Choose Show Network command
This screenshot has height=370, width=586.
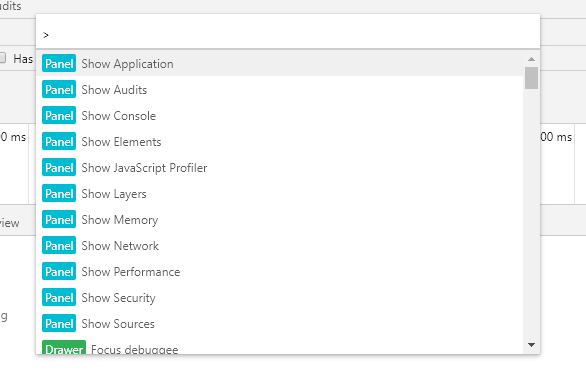click(x=280, y=246)
